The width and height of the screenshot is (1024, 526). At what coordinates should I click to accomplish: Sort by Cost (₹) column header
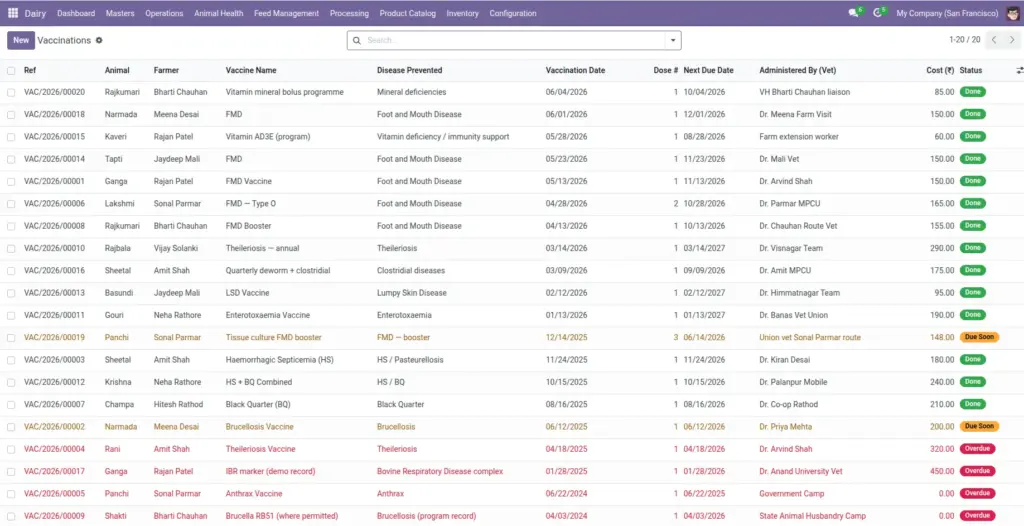(940, 71)
